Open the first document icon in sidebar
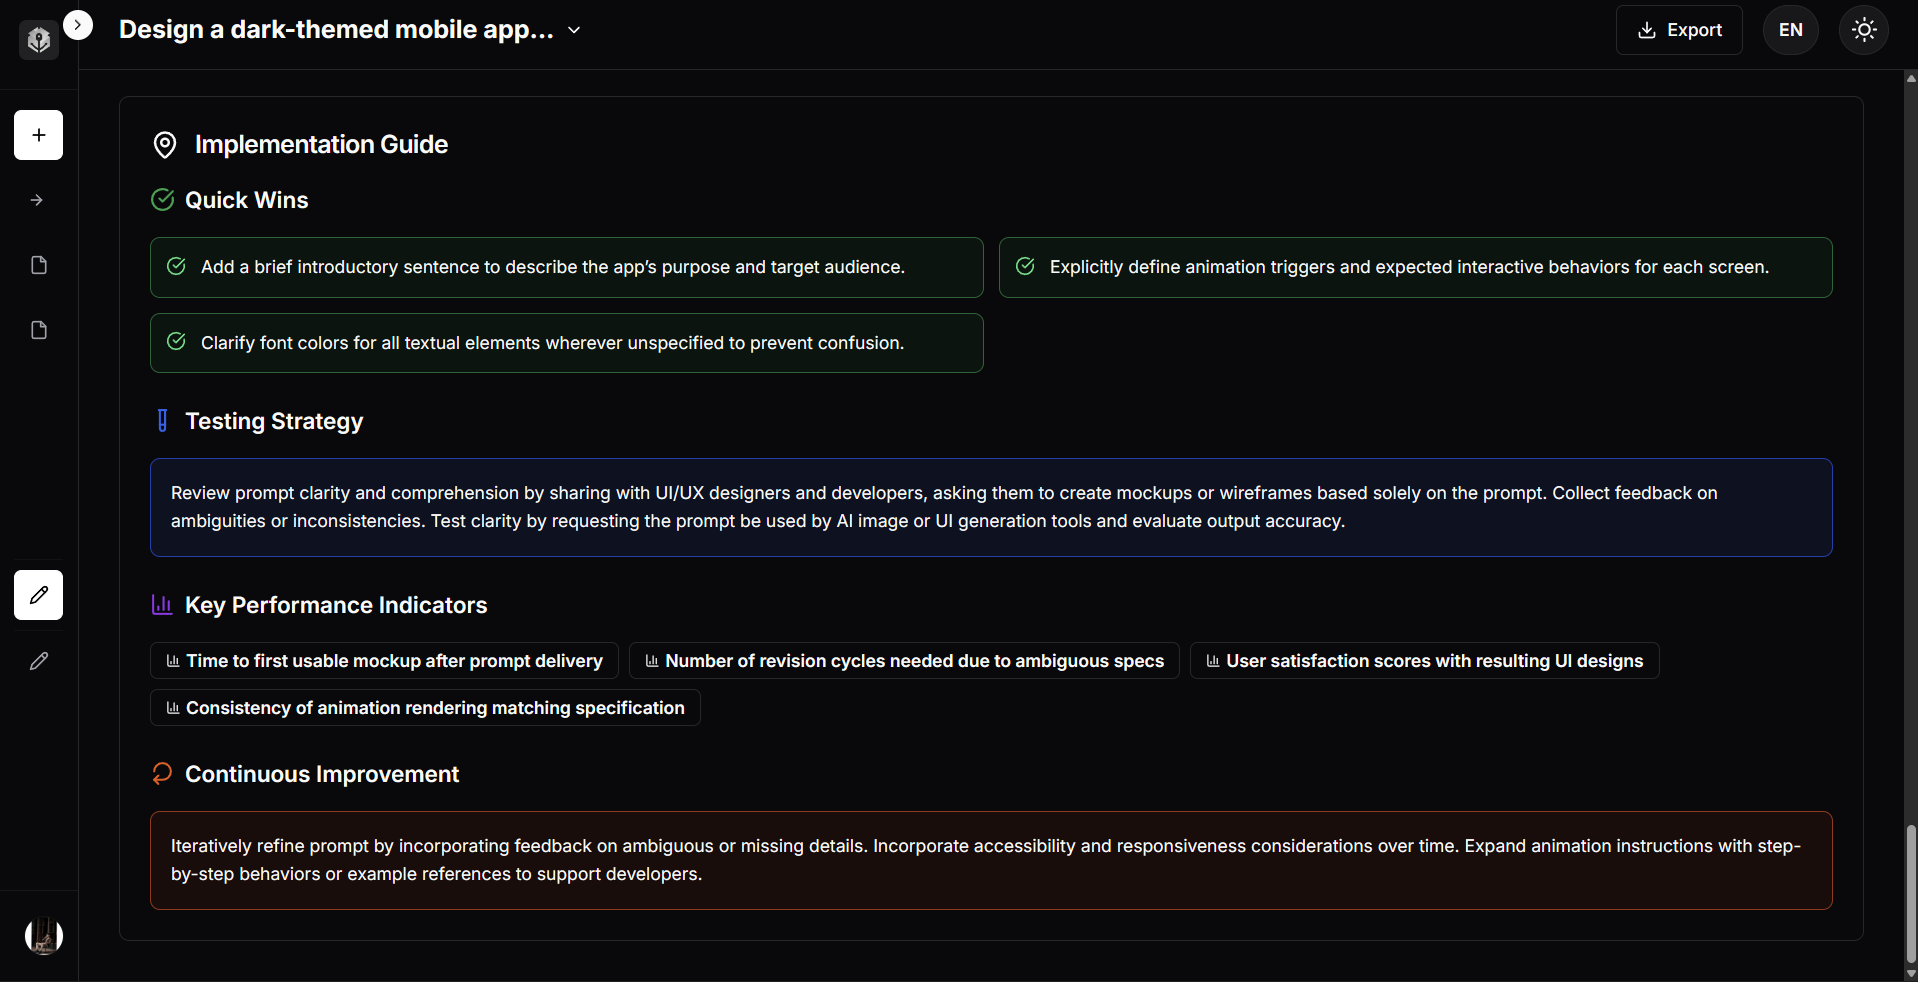This screenshot has height=982, width=1918. point(39,265)
